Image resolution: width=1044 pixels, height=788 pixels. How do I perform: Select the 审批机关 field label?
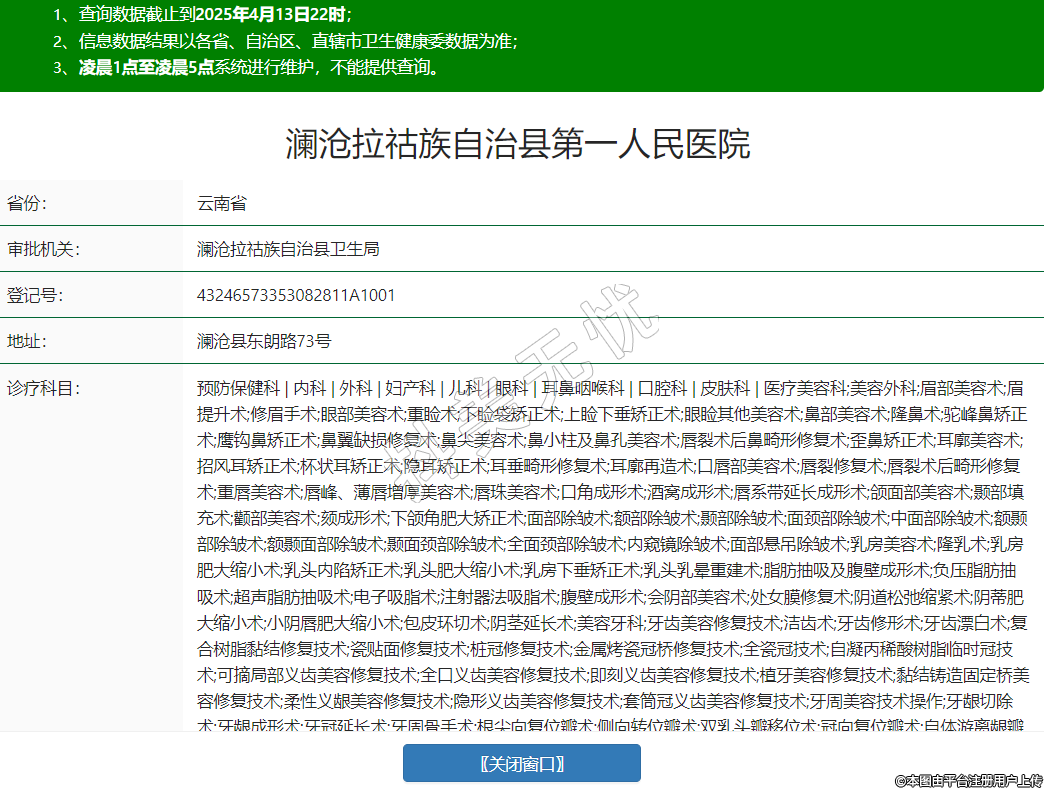42,249
